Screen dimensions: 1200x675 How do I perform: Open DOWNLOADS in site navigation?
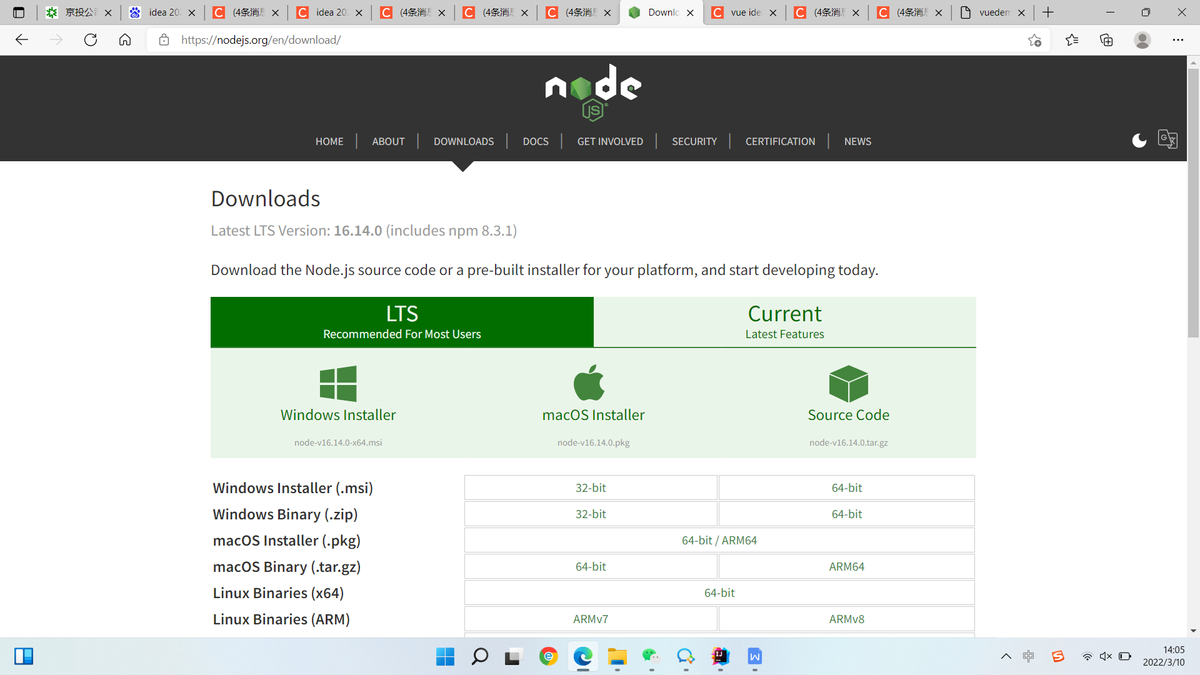point(463,141)
